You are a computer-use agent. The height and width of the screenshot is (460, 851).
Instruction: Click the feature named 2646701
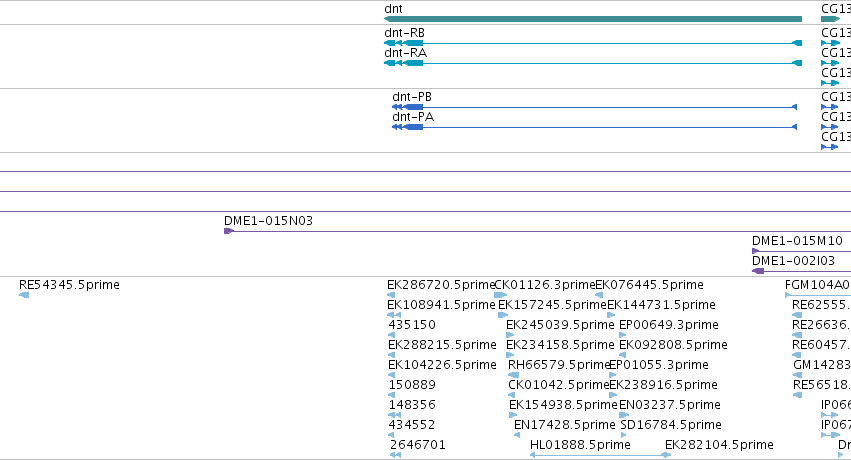tap(417, 445)
